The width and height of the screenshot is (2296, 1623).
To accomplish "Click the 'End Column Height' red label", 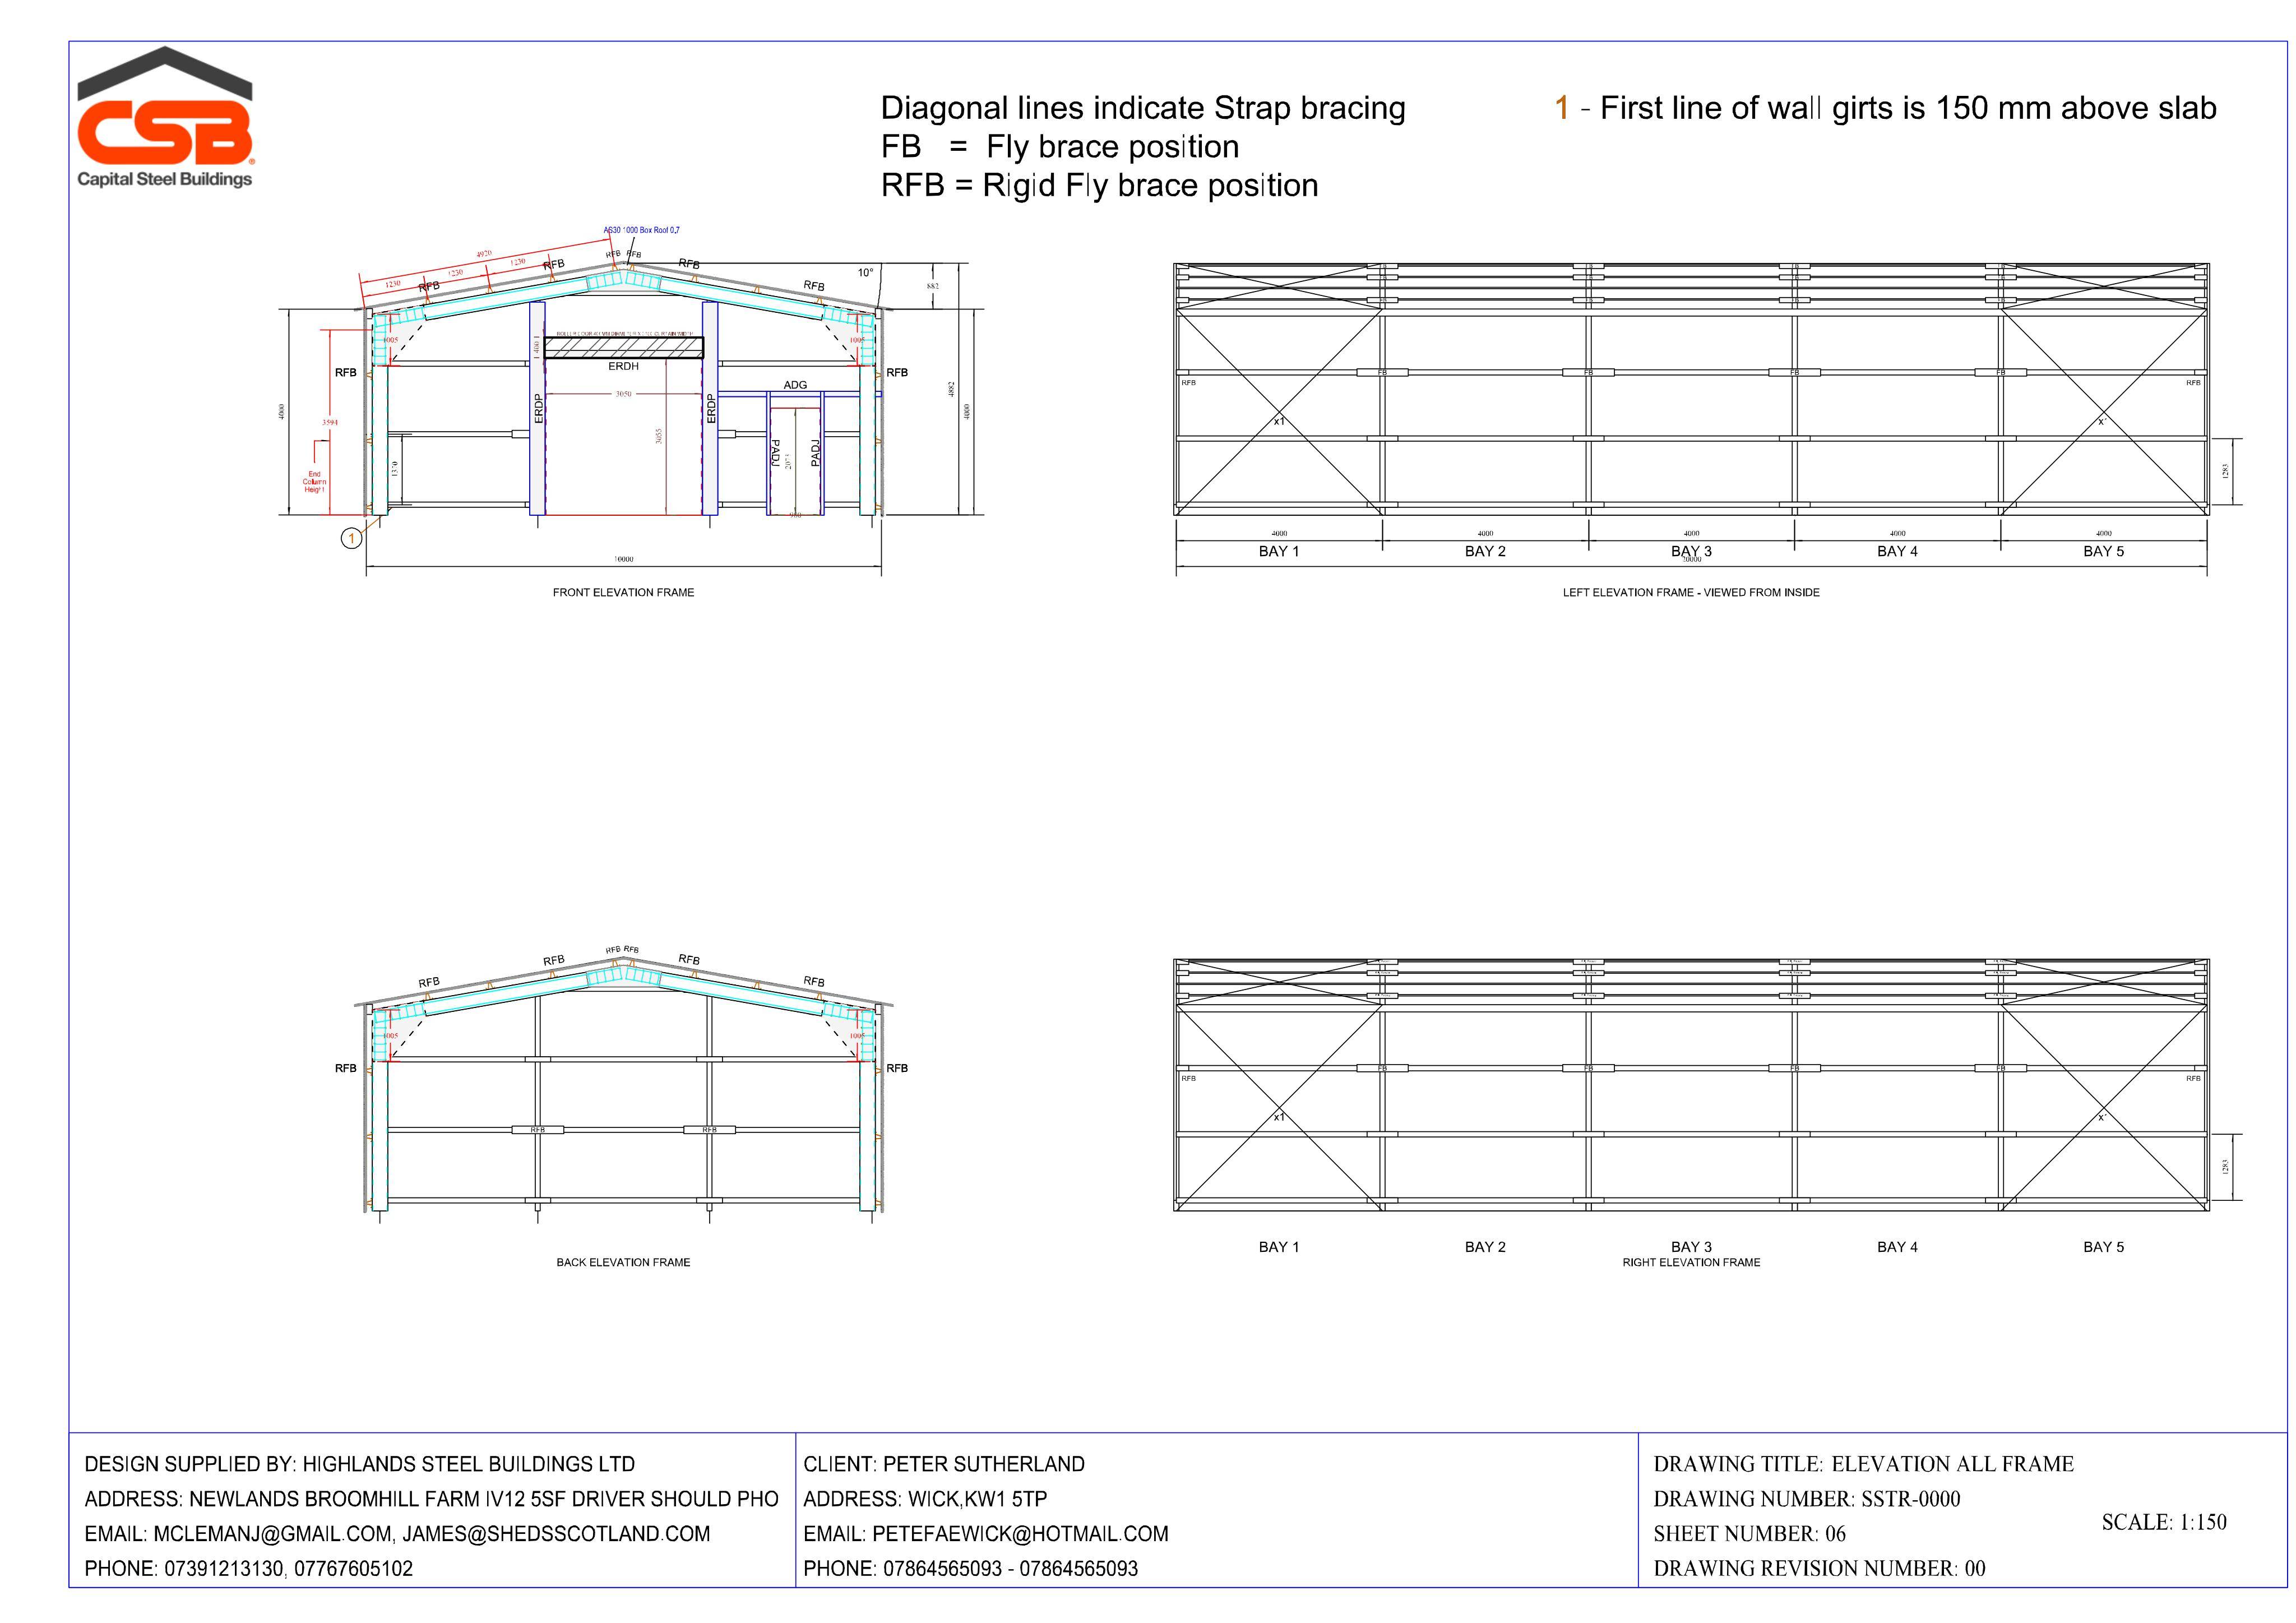I will (314, 482).
